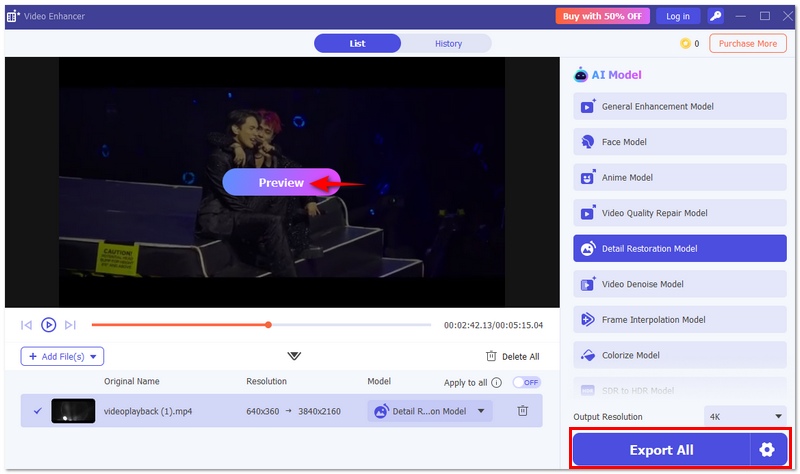
Task: Switch to the History tab
Action: [448, 44]
